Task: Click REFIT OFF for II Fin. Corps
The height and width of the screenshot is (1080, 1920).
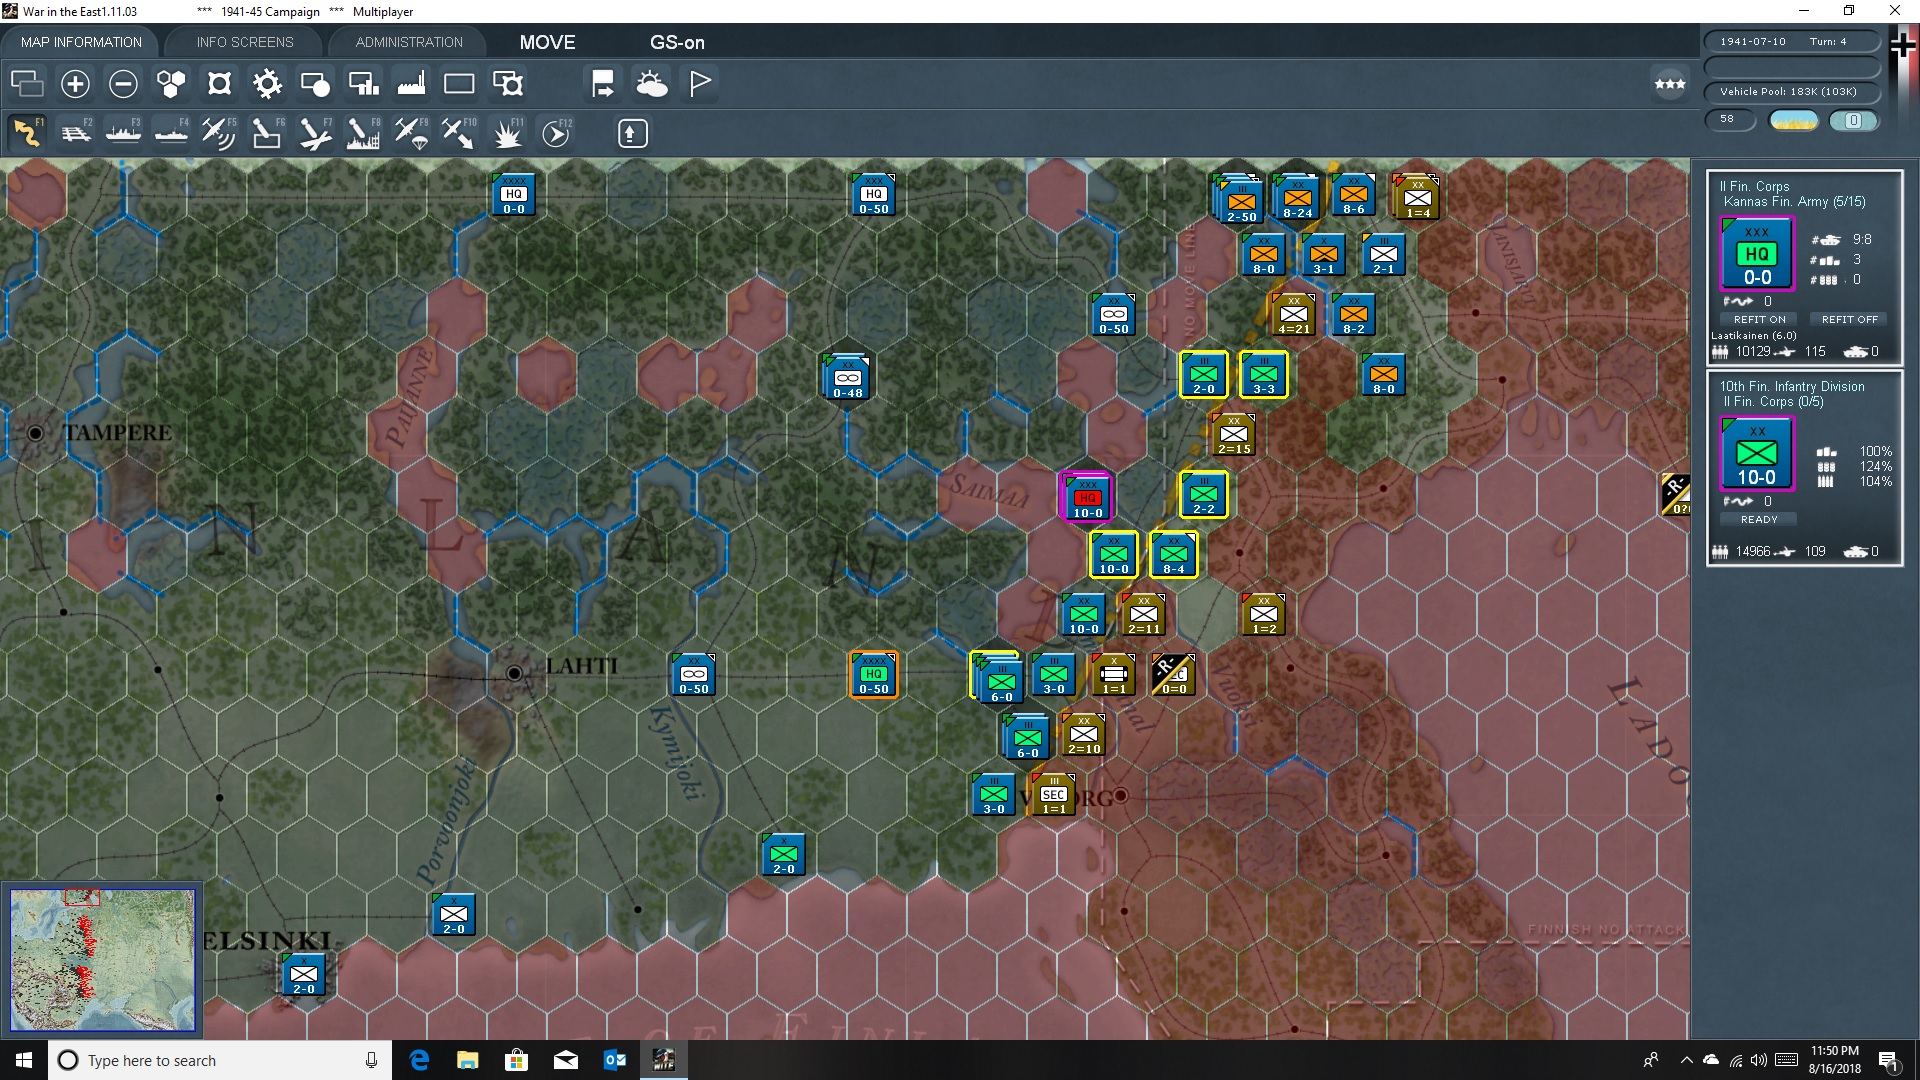Action: click(x=1849, y=319)
